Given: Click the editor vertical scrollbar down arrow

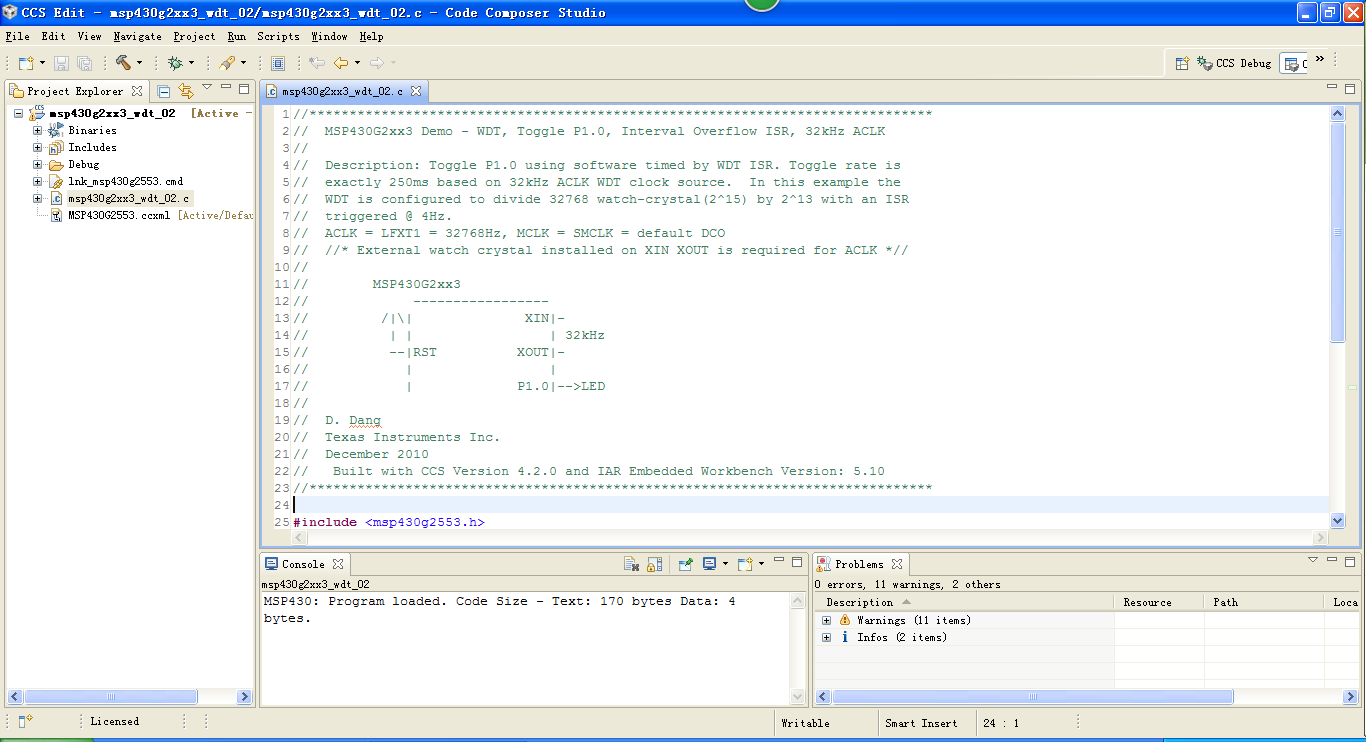Looking at the screenshot, I should click(1338, 521).
